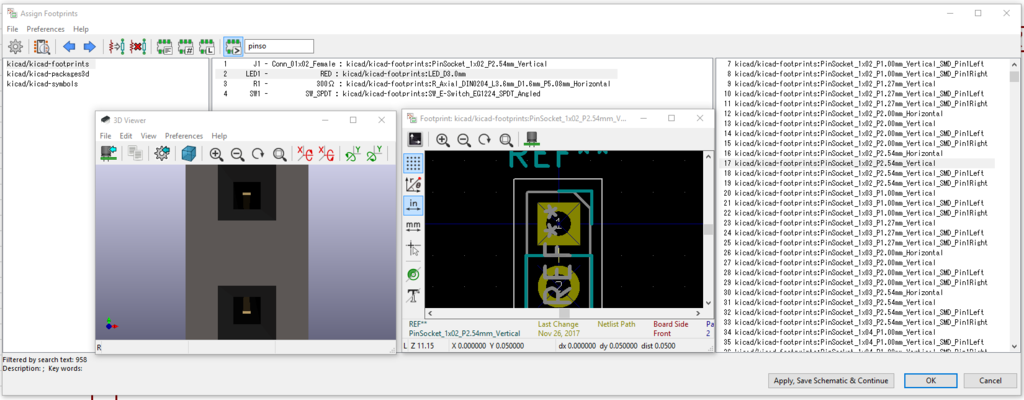Reload board icon in 3D Viewer toolbar

pos(108,154)
